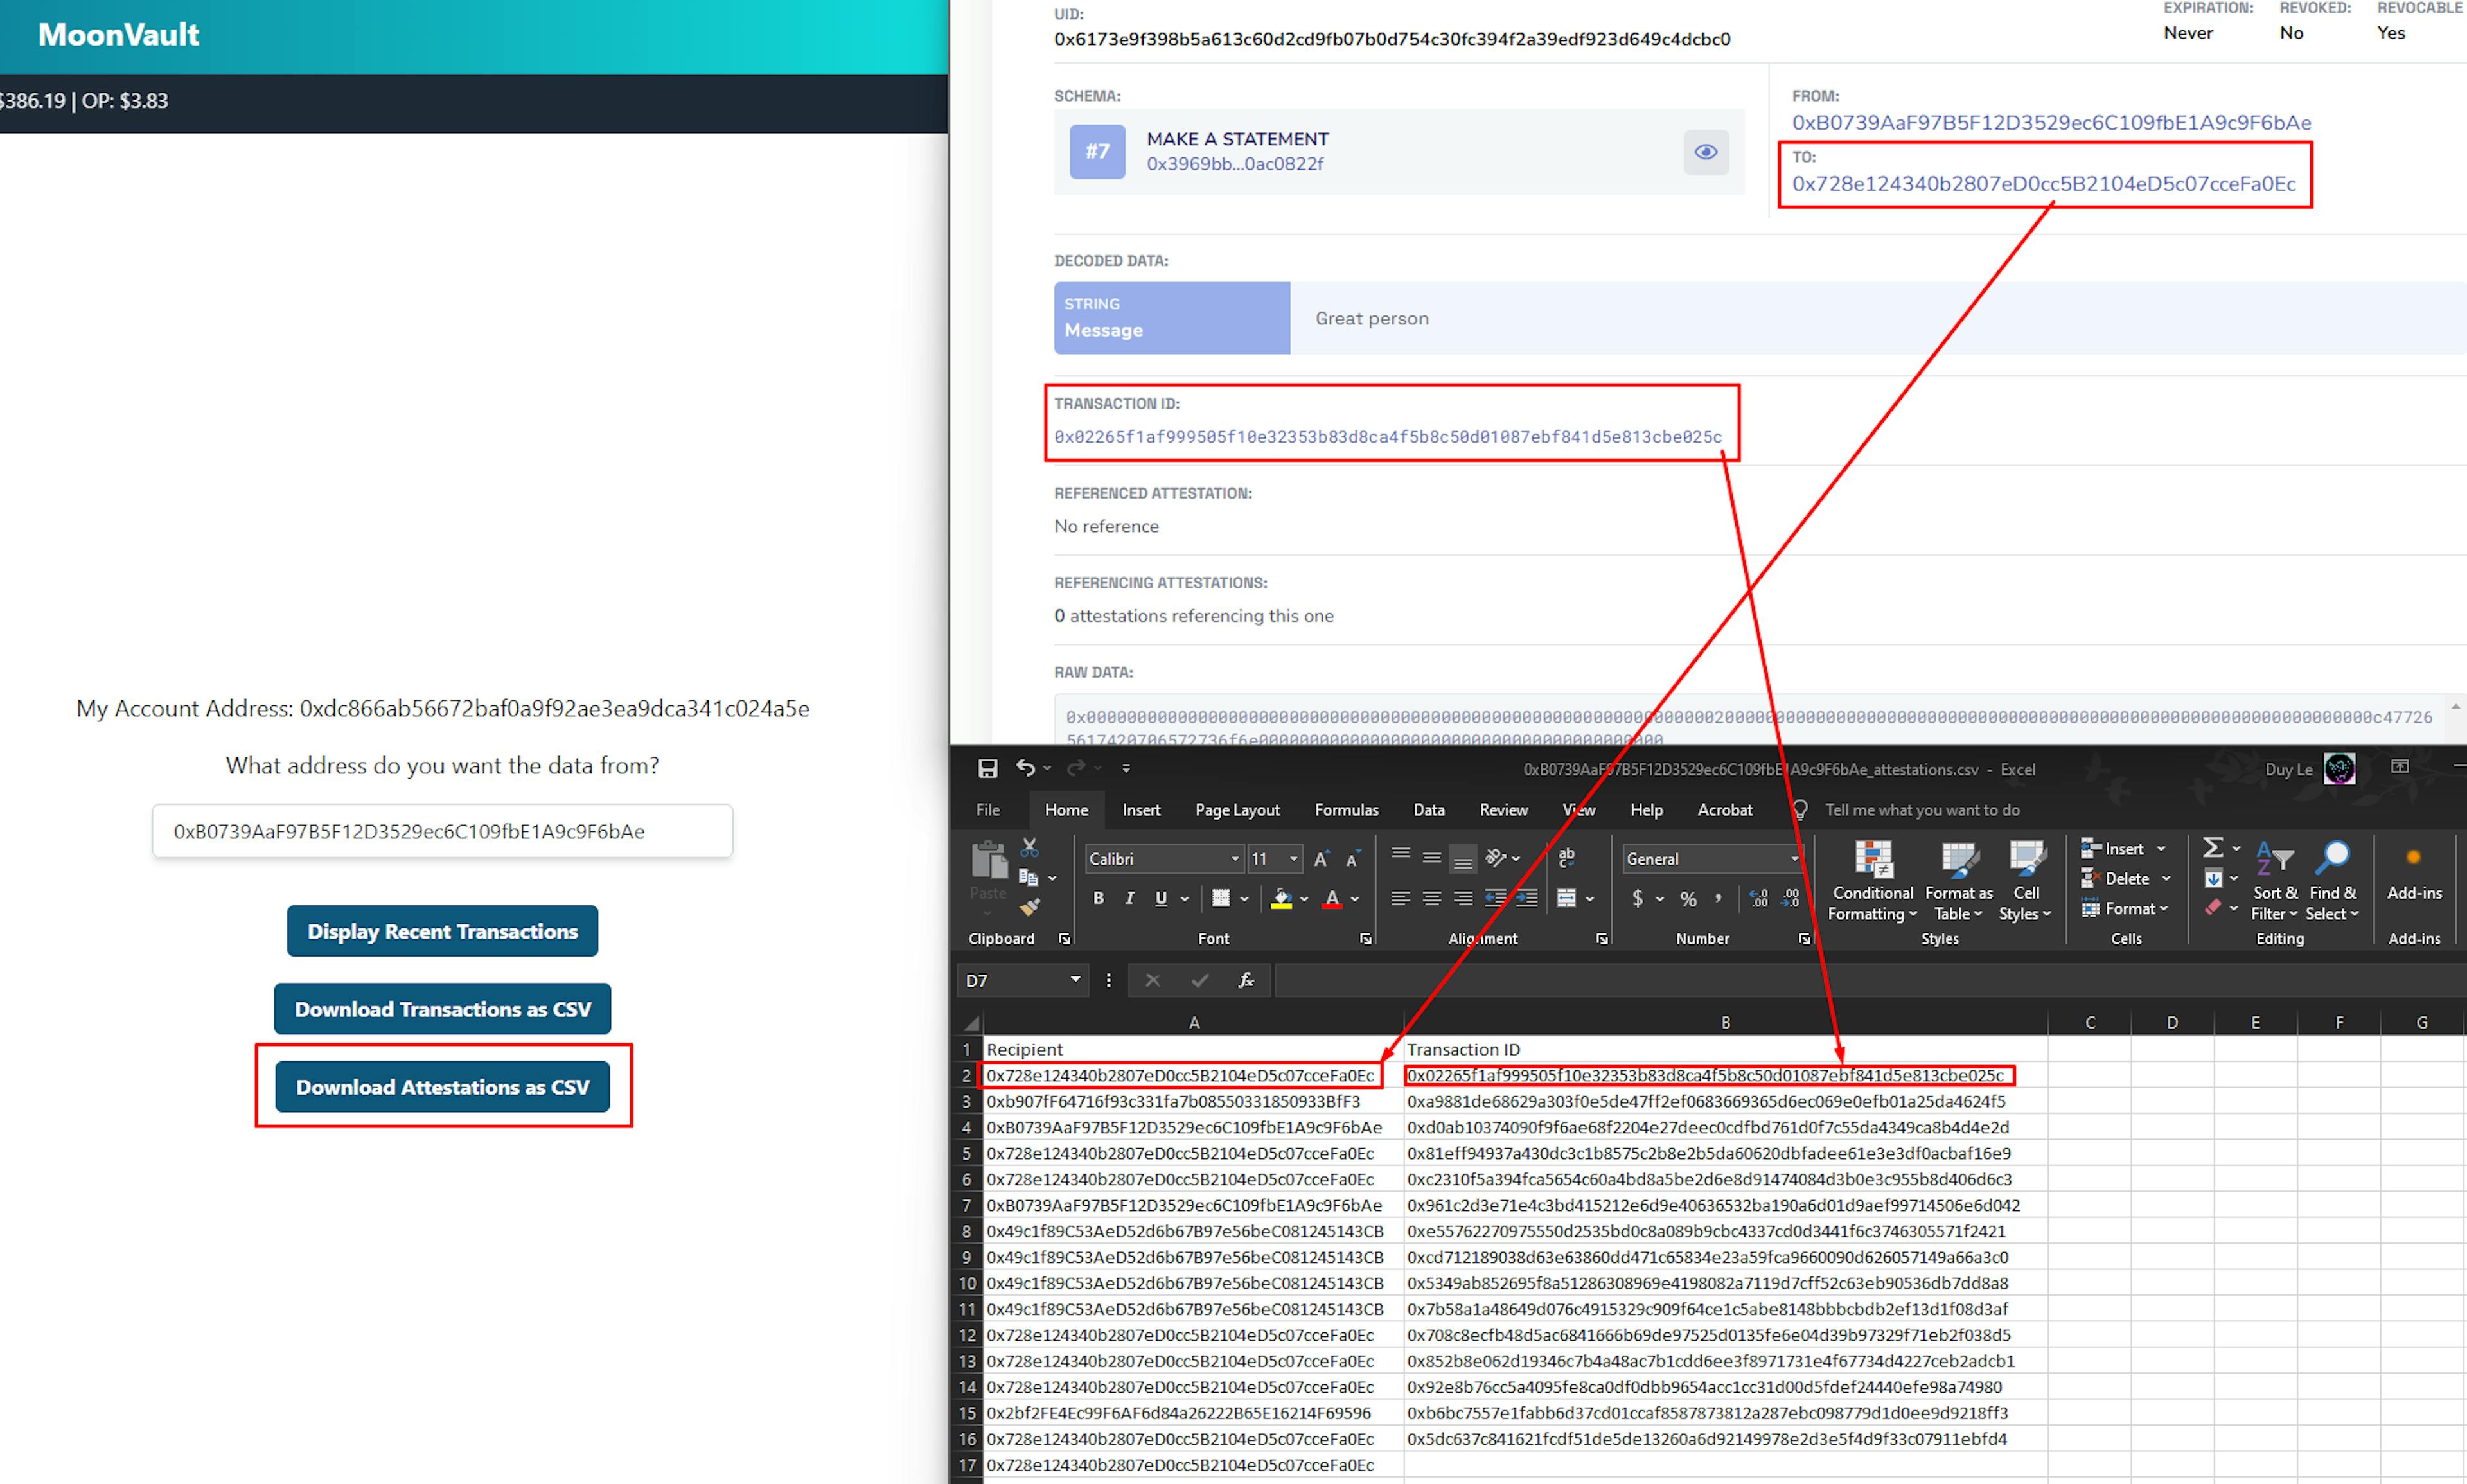Image resolution: width=2467 pixels, height=1484 pixels.
Task: Open the Calibri font name dropdown
Action: tap(1235, 859)
